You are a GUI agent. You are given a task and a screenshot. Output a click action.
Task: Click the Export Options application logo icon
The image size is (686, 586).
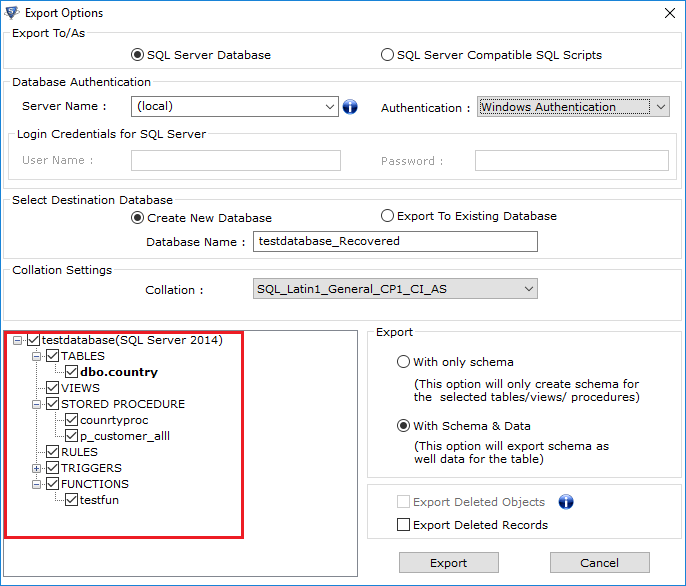[x=12, y=13]
